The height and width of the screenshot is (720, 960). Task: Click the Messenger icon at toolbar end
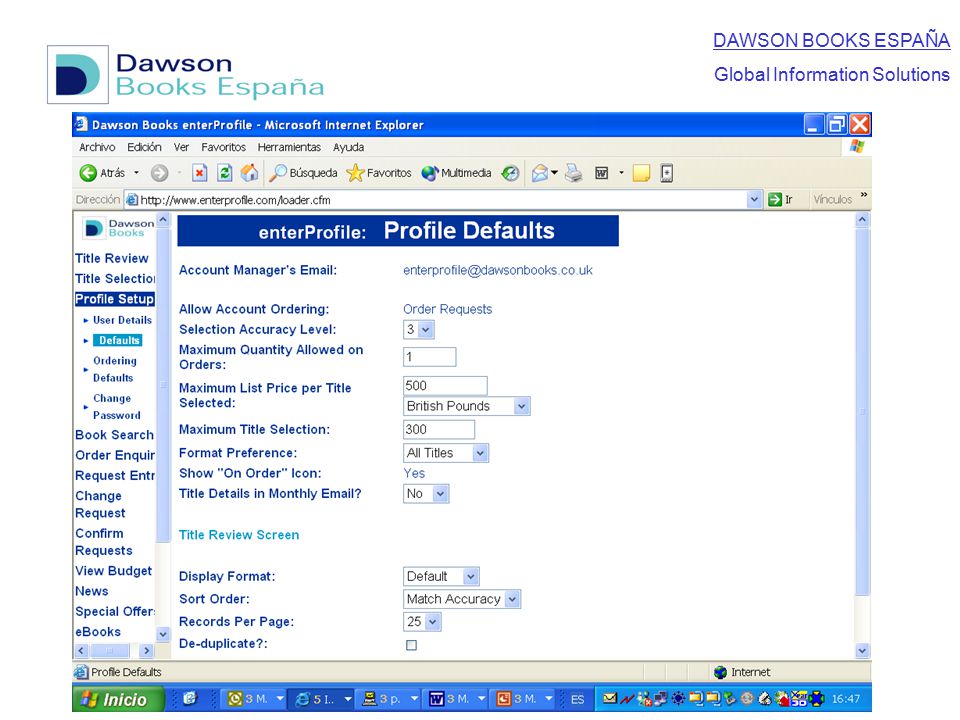667,173
